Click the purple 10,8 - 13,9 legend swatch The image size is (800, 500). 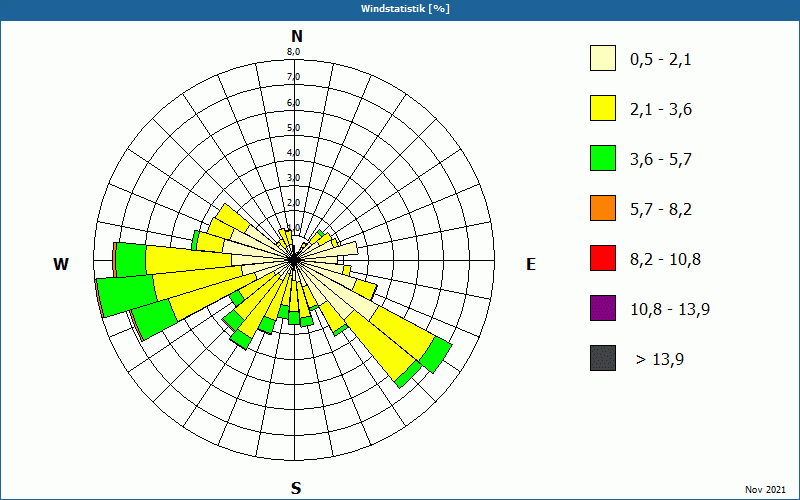pyautogui.click(x=603, y=308)
